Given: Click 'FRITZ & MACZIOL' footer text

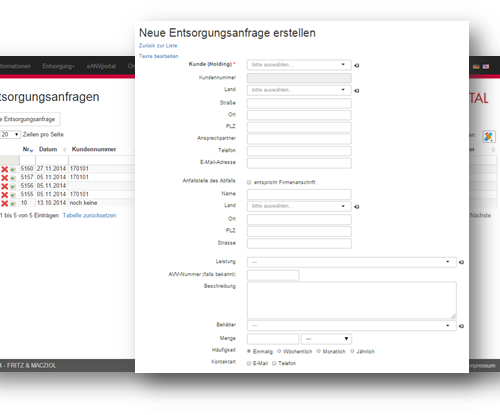Looking at the screenshot, I should (x=31, y=366).
